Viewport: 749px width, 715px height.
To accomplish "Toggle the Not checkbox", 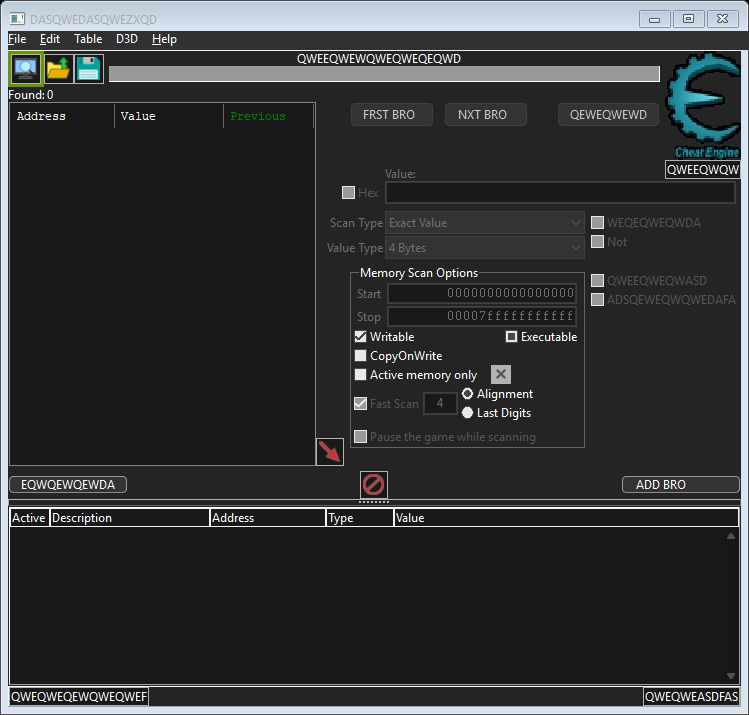I will click(x=598, y=242).
